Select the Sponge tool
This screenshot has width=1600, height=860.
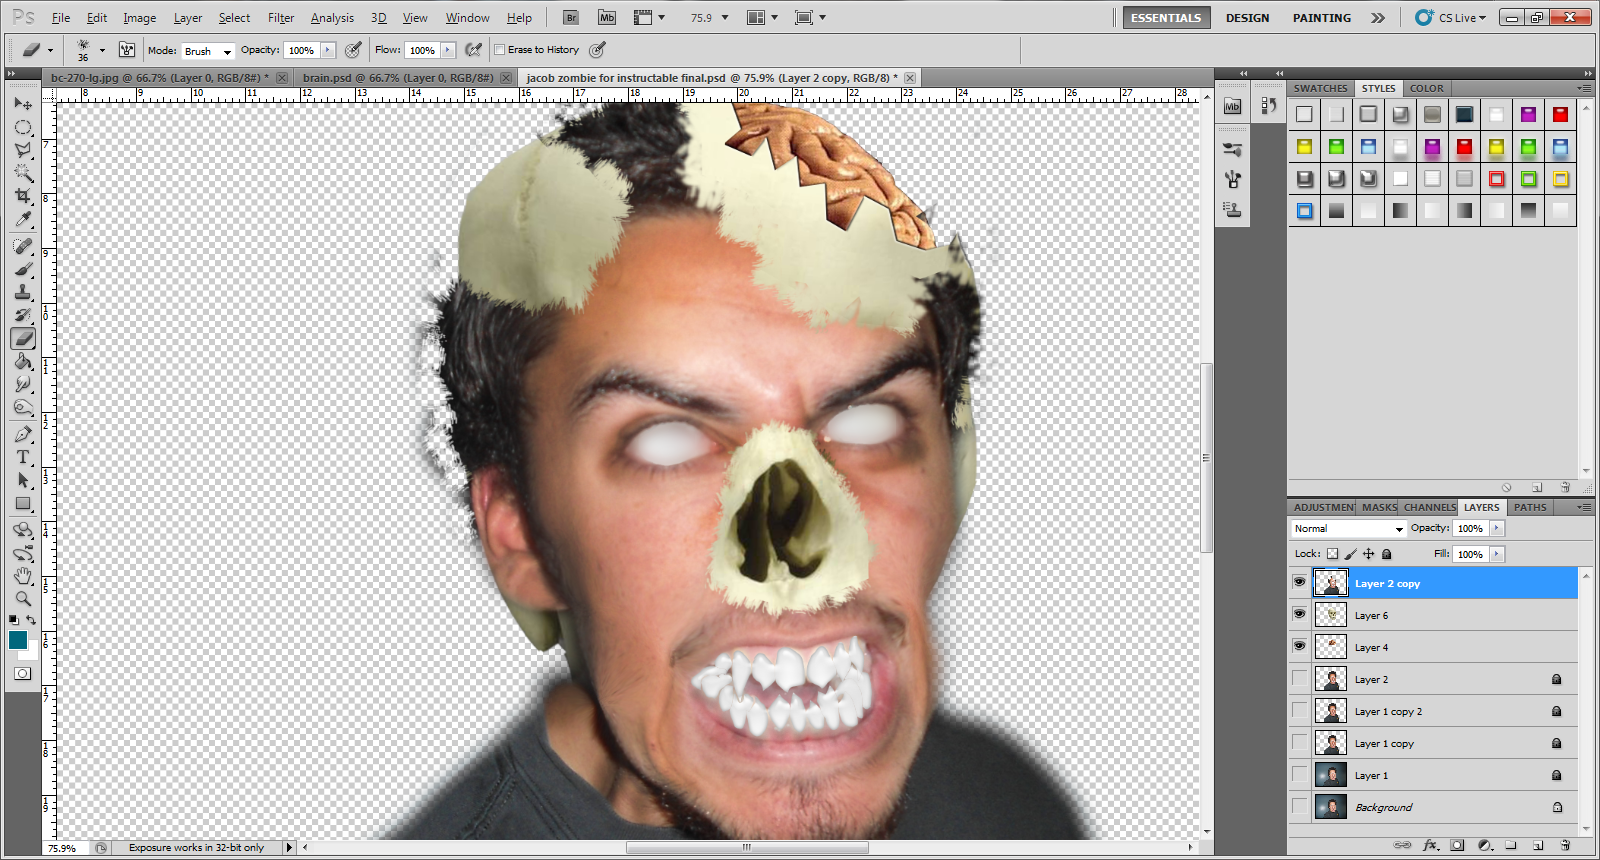coord(23,408)
